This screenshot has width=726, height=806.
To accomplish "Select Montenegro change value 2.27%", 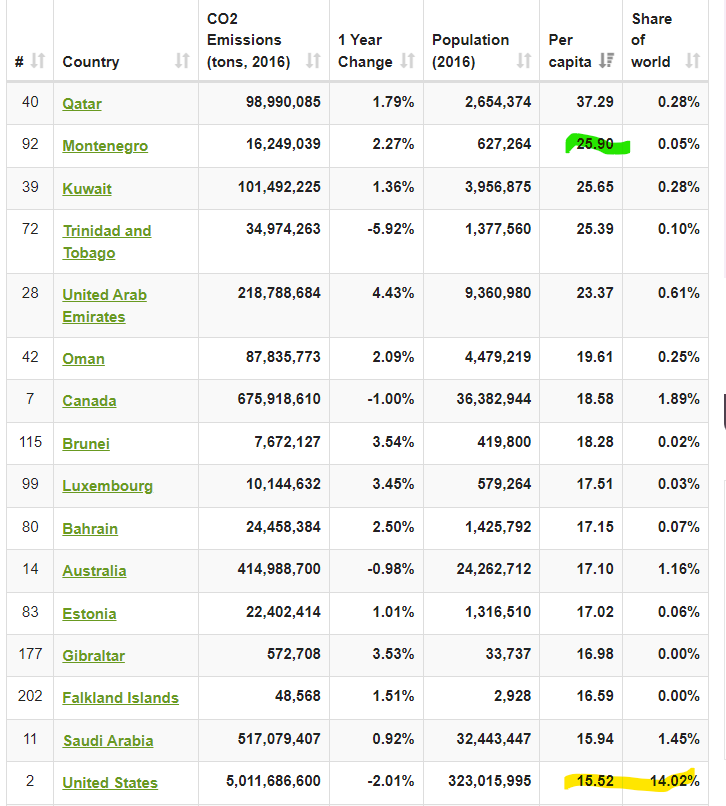I will [x=393, y=144].
